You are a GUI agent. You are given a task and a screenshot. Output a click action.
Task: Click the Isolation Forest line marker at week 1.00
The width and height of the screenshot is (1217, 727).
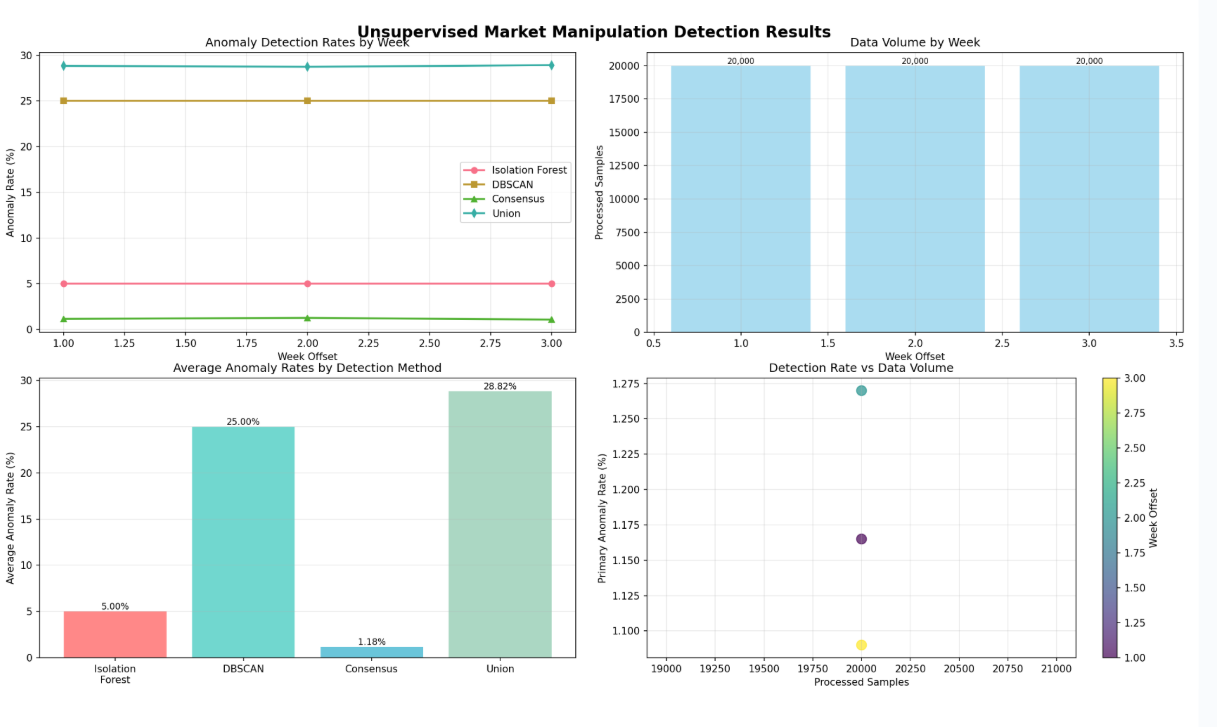(x=63, y=284)
